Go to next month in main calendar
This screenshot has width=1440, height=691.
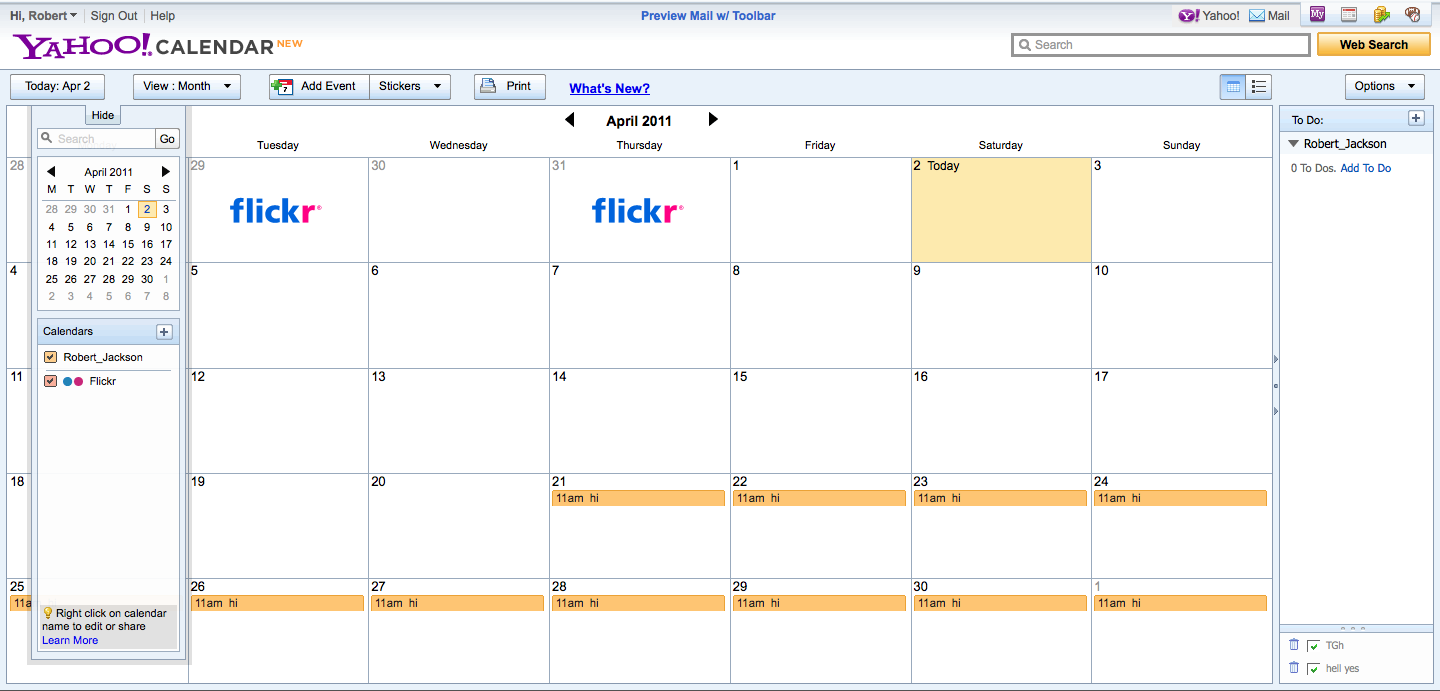coord(713,120)
